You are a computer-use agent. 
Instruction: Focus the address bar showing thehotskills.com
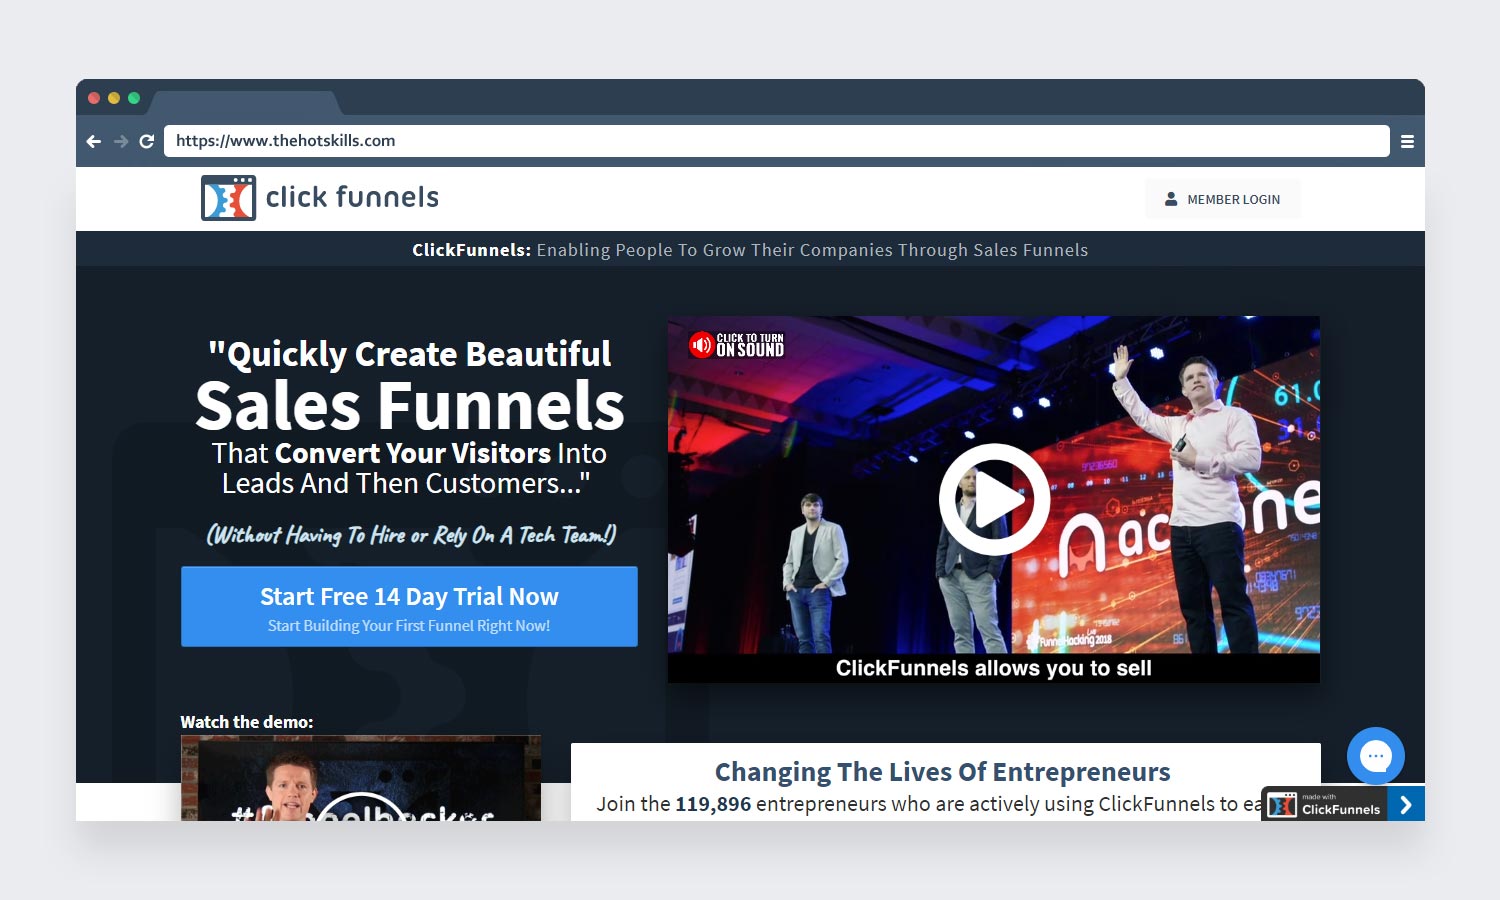(x=777, y=141)
